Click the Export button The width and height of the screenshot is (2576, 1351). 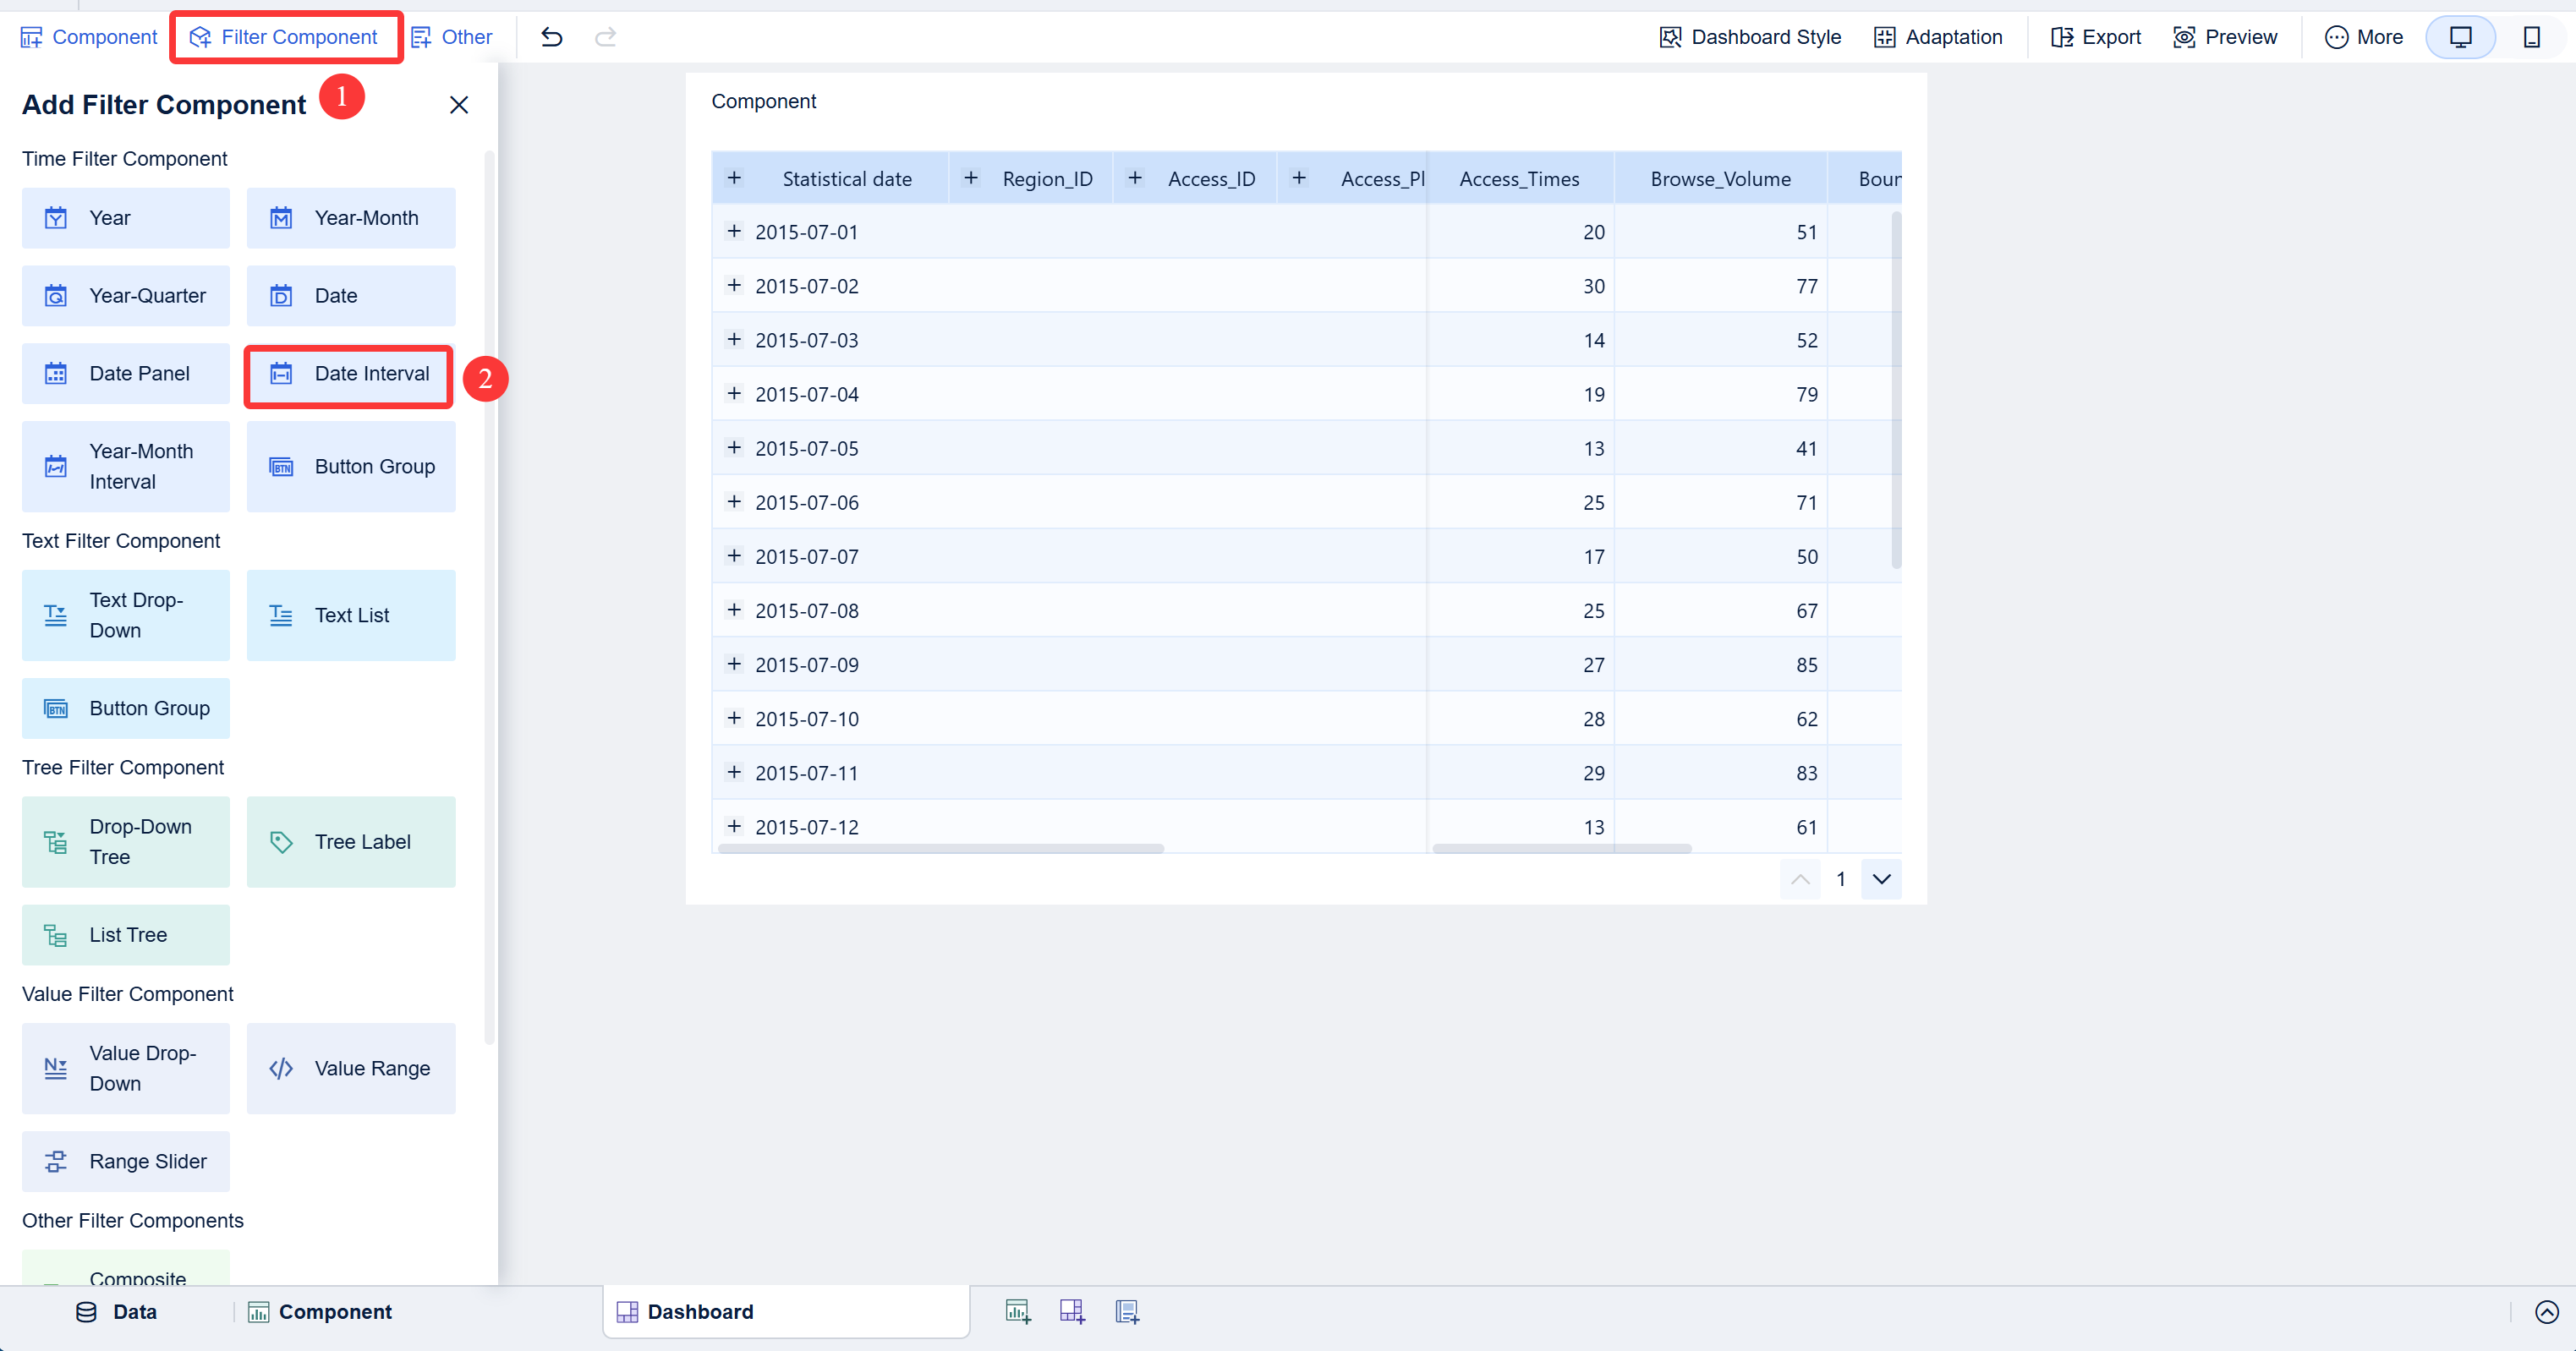coord(2093,37)
